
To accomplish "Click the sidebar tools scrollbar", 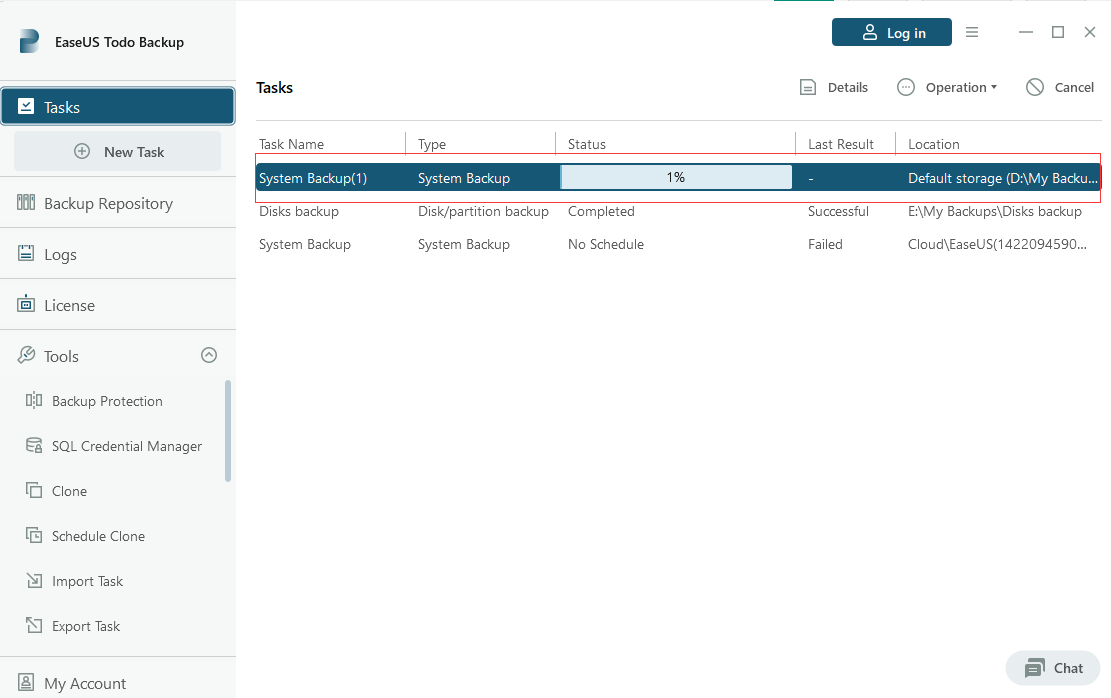I will [227, 431].
